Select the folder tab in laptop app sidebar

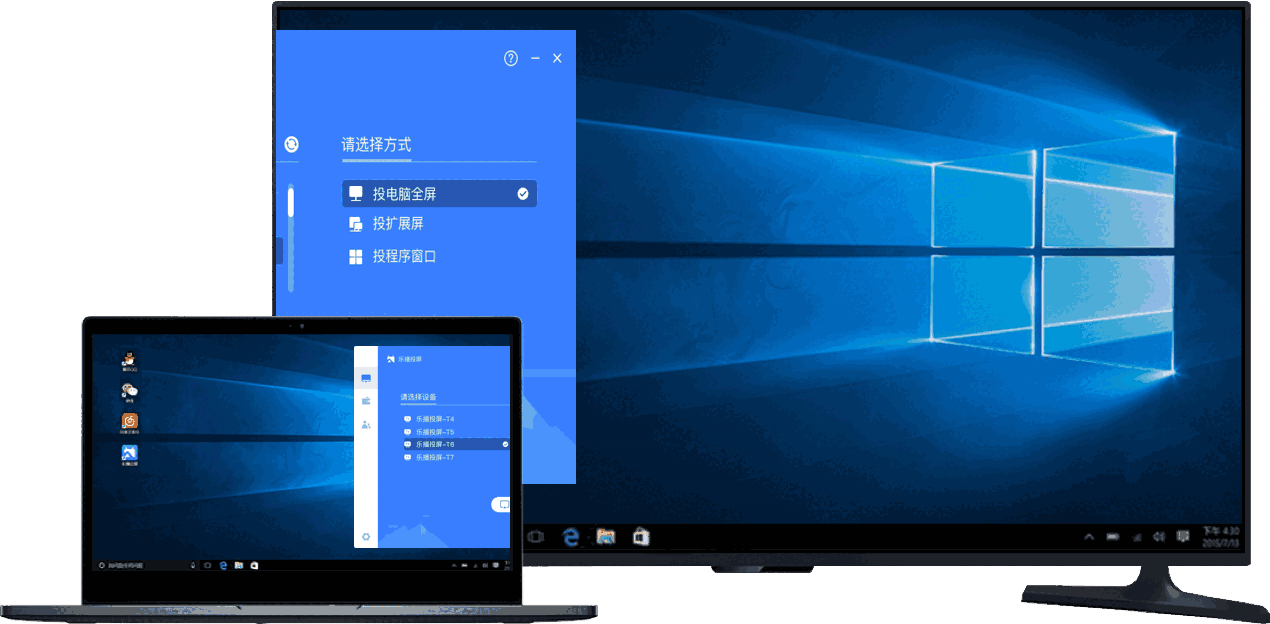tap(366, 400)
